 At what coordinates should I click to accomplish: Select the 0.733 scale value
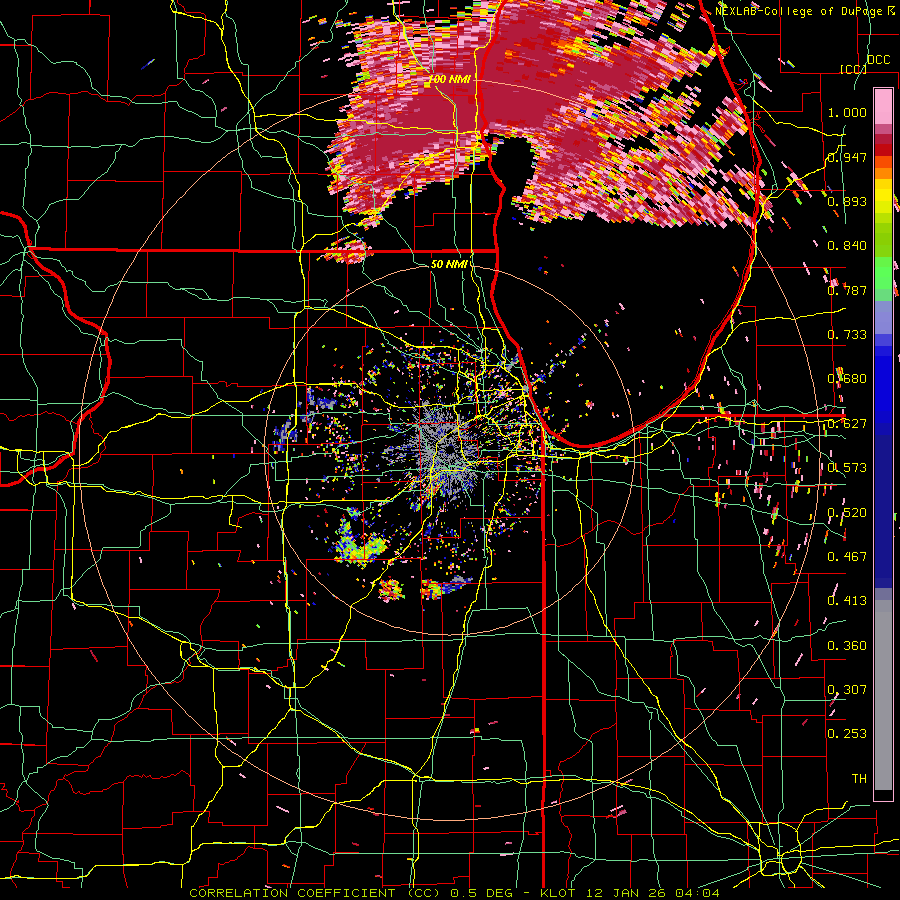tap(847, 335)
